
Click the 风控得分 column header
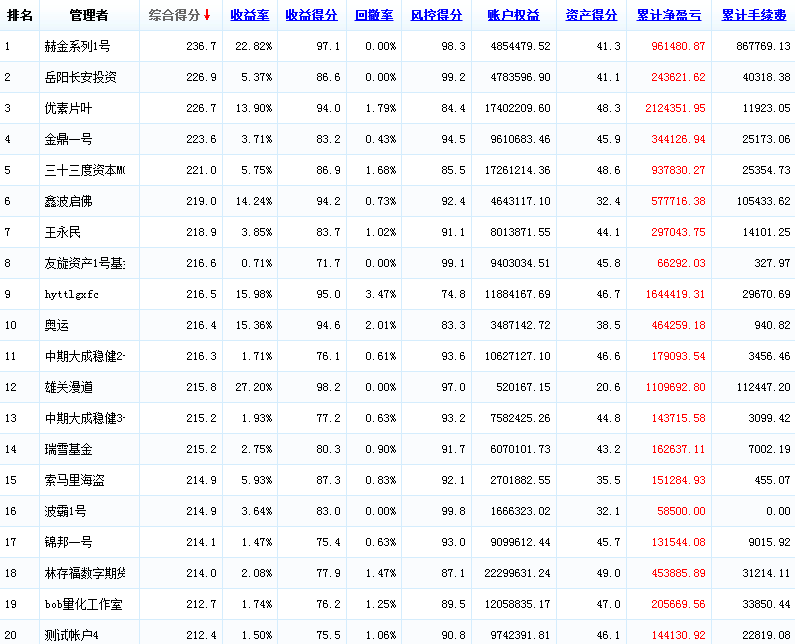(x=436, y=16)
